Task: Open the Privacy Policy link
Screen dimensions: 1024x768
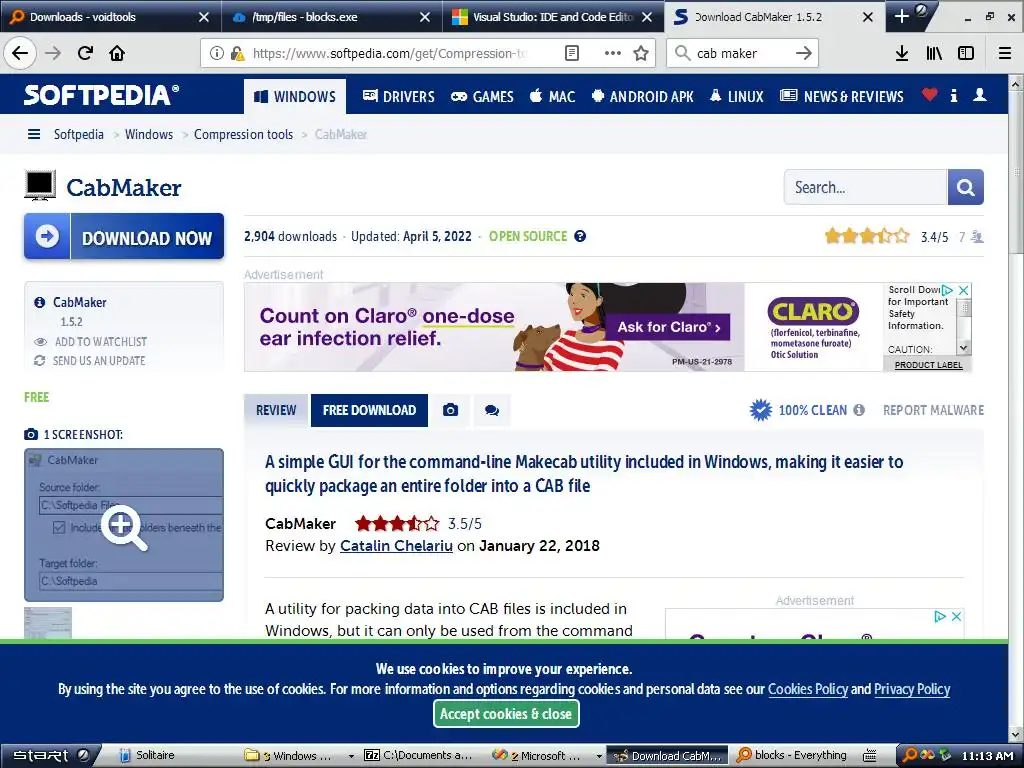Action: pyautogui.click(x=912, y=689)
